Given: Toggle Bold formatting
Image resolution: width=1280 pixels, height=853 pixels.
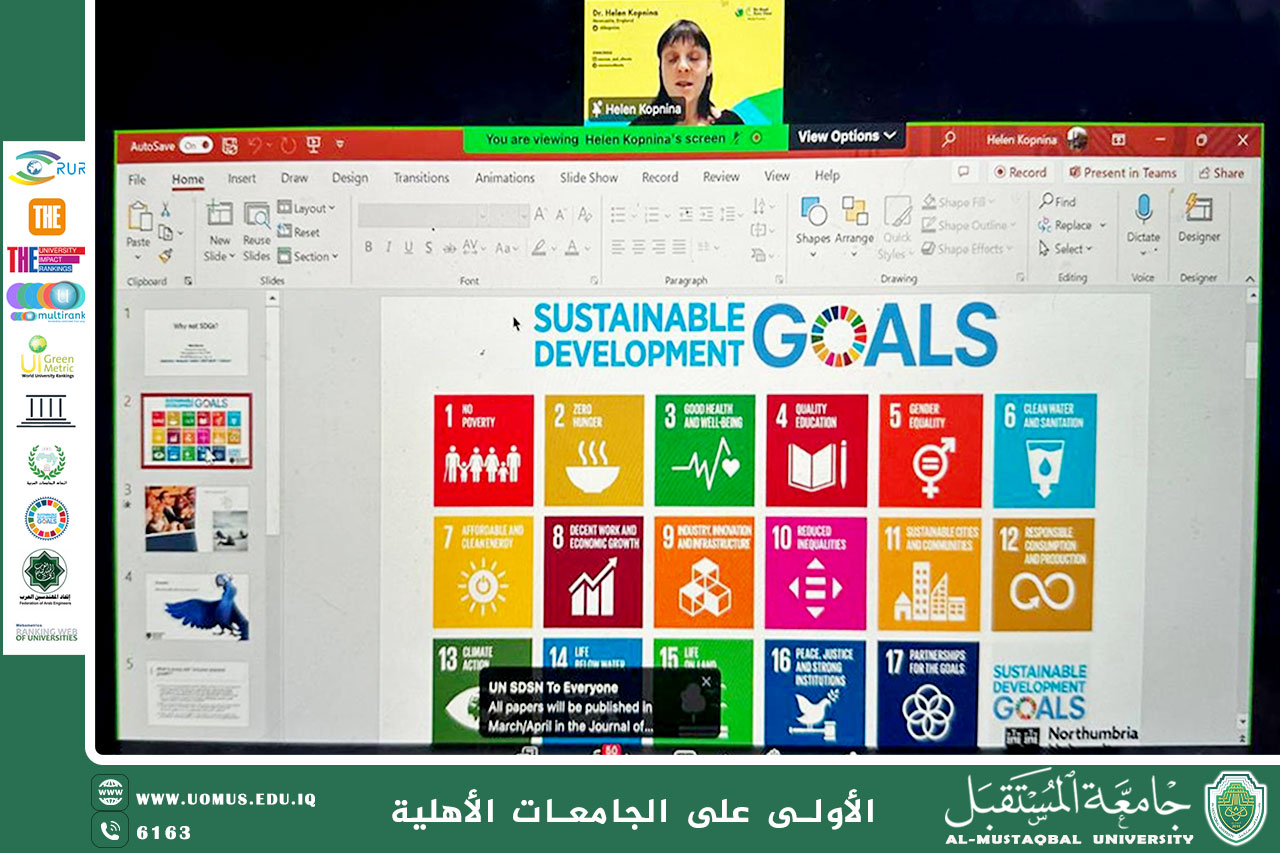Looking at the screenshot, I should [x=368, y=248].
